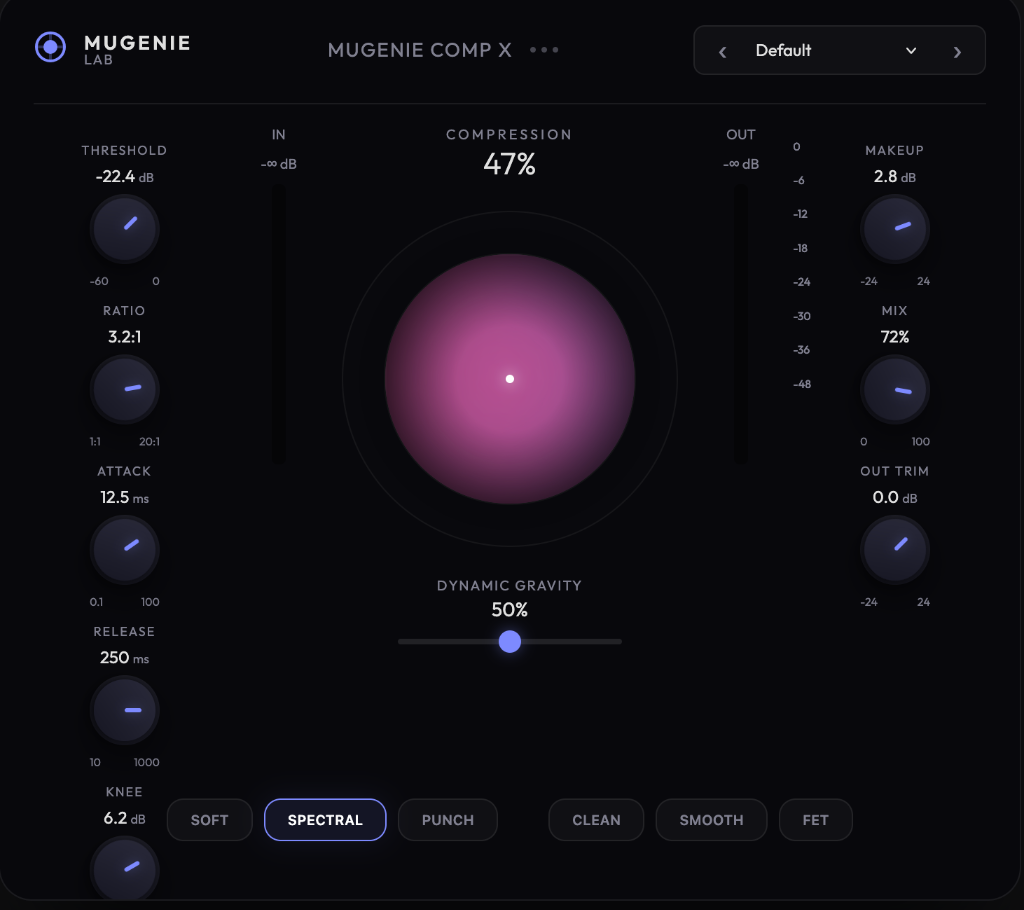The width and height of the screenshot is (1024, 910).
Task: Click the Mugenie Lab logo icon
Action: coord(50,47)
